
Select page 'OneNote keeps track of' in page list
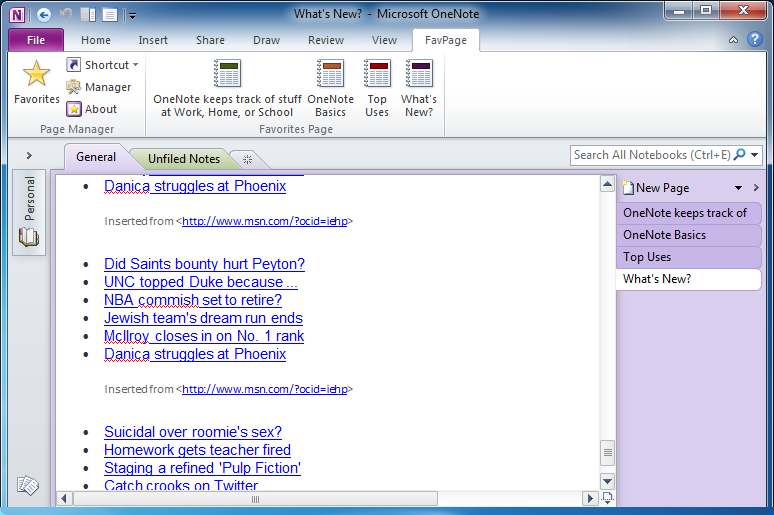click(x=689, y=213)
